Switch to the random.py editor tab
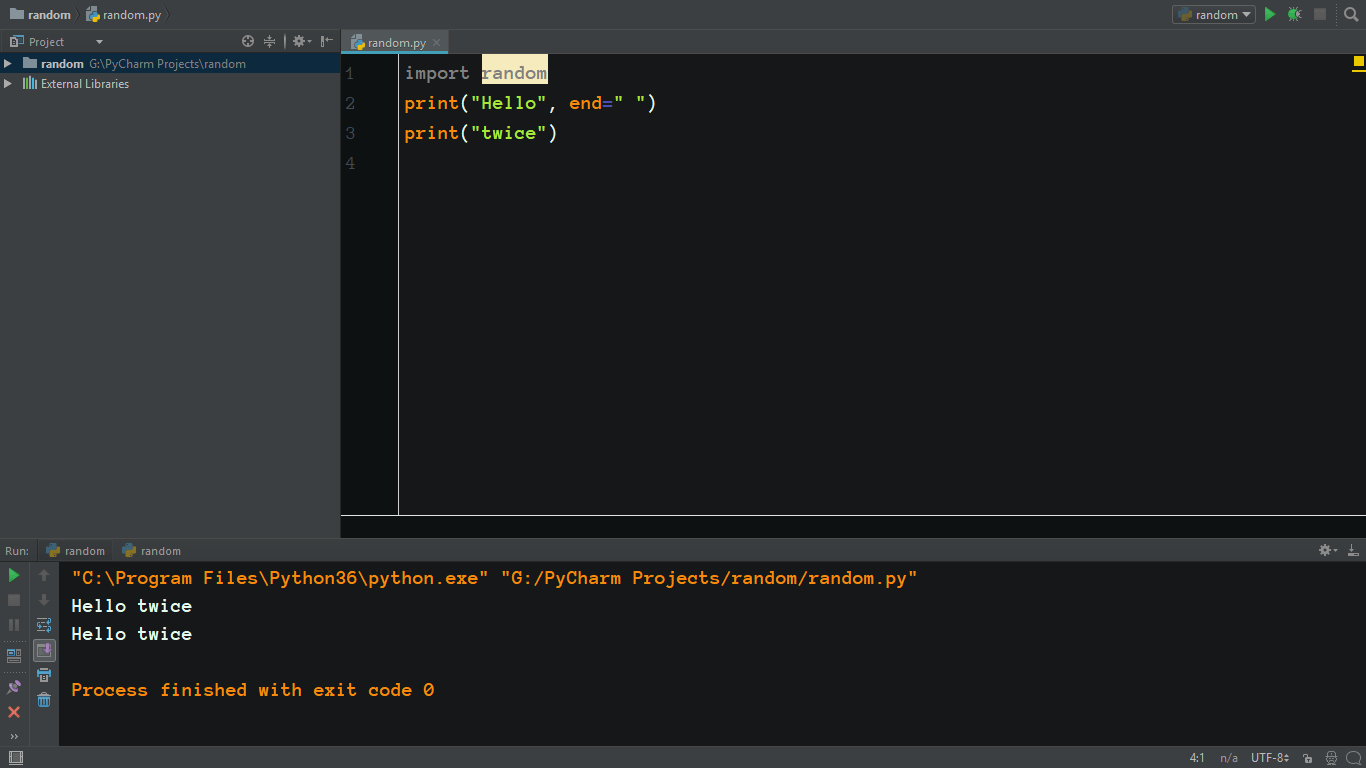The width and height of the screenshot is (1366, 768). pyautogui.click(x=393, y=42)
